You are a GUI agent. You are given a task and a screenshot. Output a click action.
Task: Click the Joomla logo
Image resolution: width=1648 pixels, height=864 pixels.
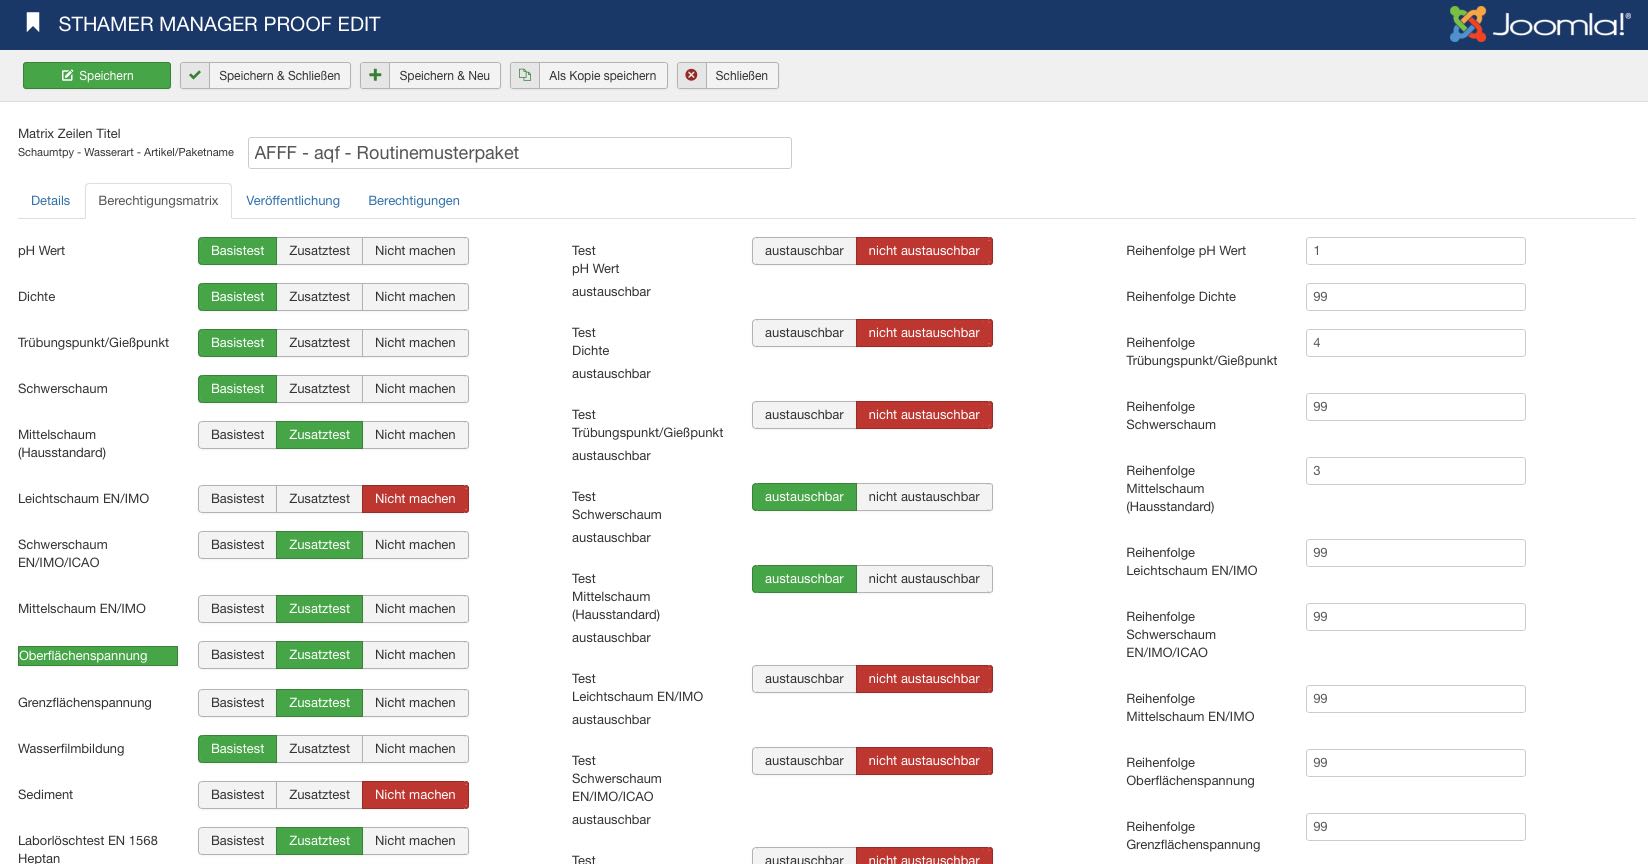coord(1539,24)
